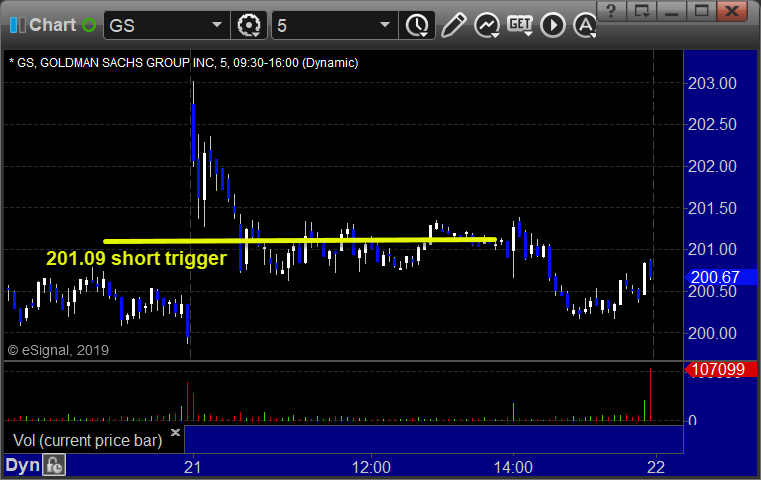Screen dimensions: 761x480
Task: Open the time template clock icon
Action: (417, 25)
